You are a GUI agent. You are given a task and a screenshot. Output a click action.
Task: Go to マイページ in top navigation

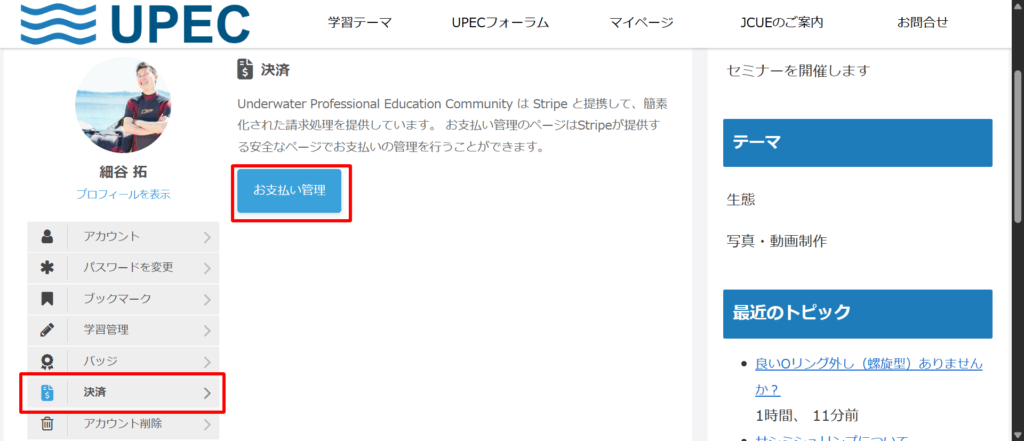[x=641, y=23]
